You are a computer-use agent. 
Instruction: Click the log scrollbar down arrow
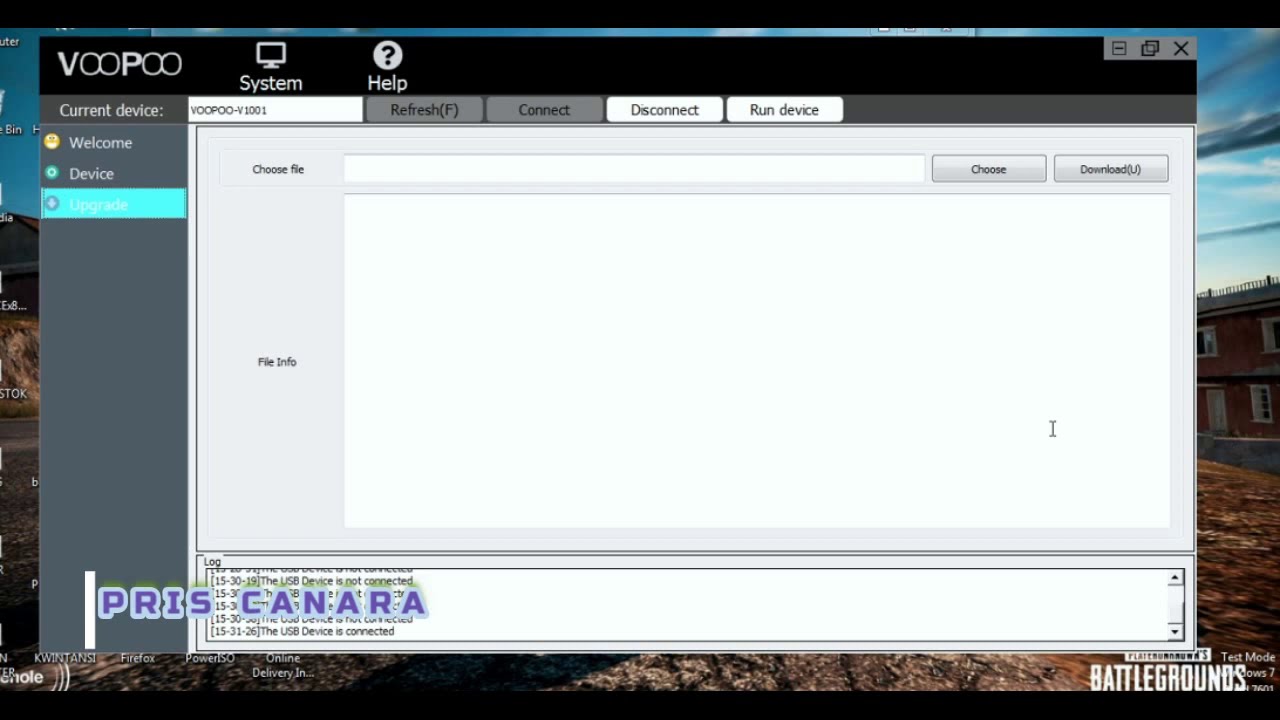[x=1175, y=632]
